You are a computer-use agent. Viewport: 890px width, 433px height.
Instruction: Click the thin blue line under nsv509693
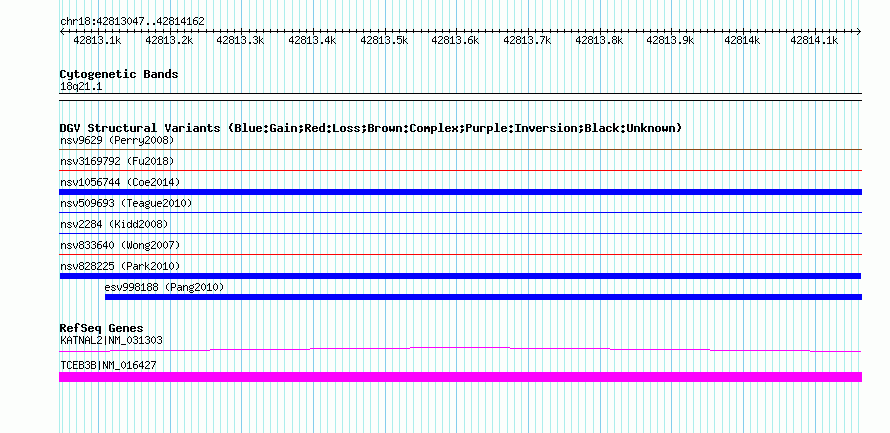point(461,212)
